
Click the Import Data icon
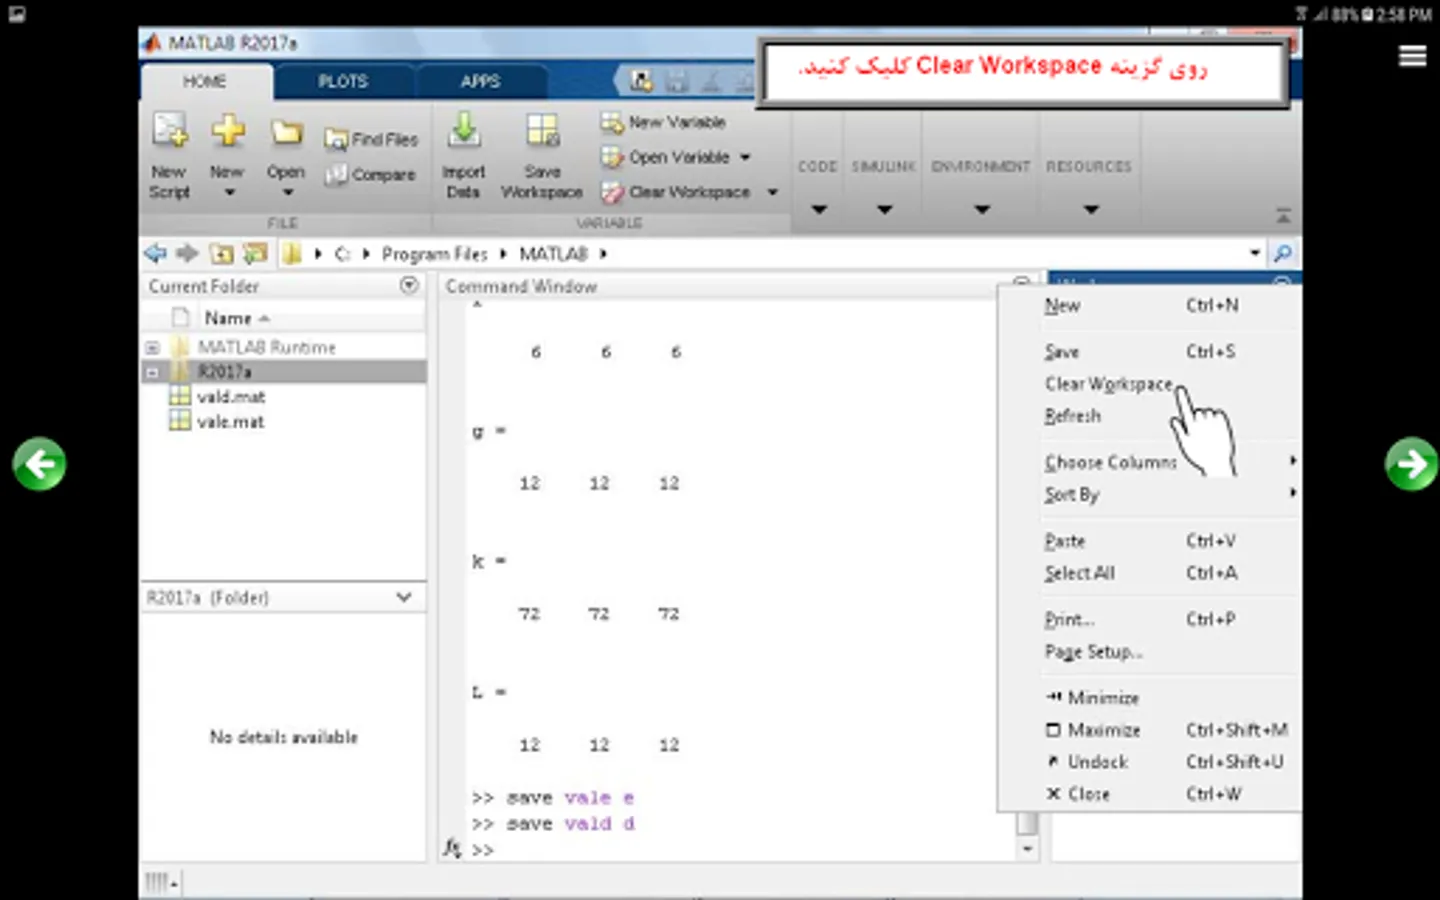point(464,131)
